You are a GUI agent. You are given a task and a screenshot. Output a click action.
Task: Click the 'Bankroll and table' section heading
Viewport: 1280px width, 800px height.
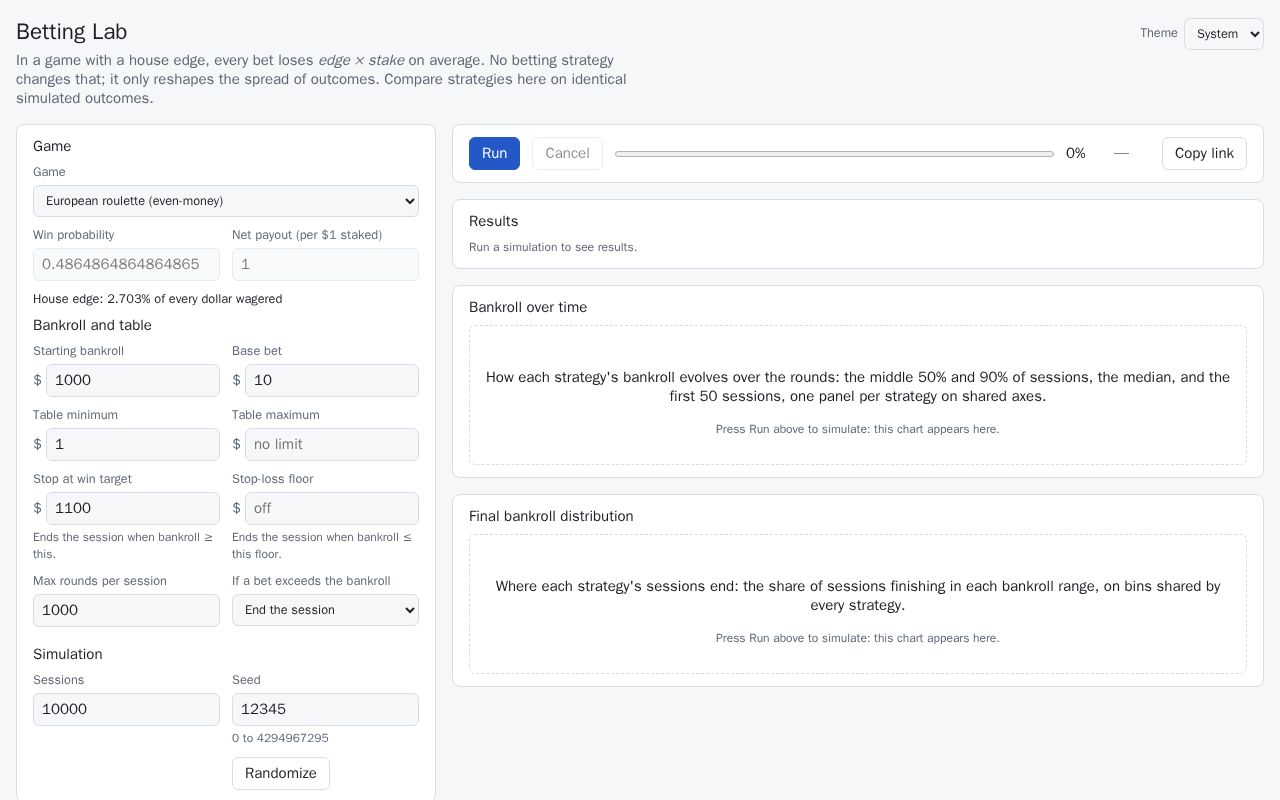tap(92, 325)
